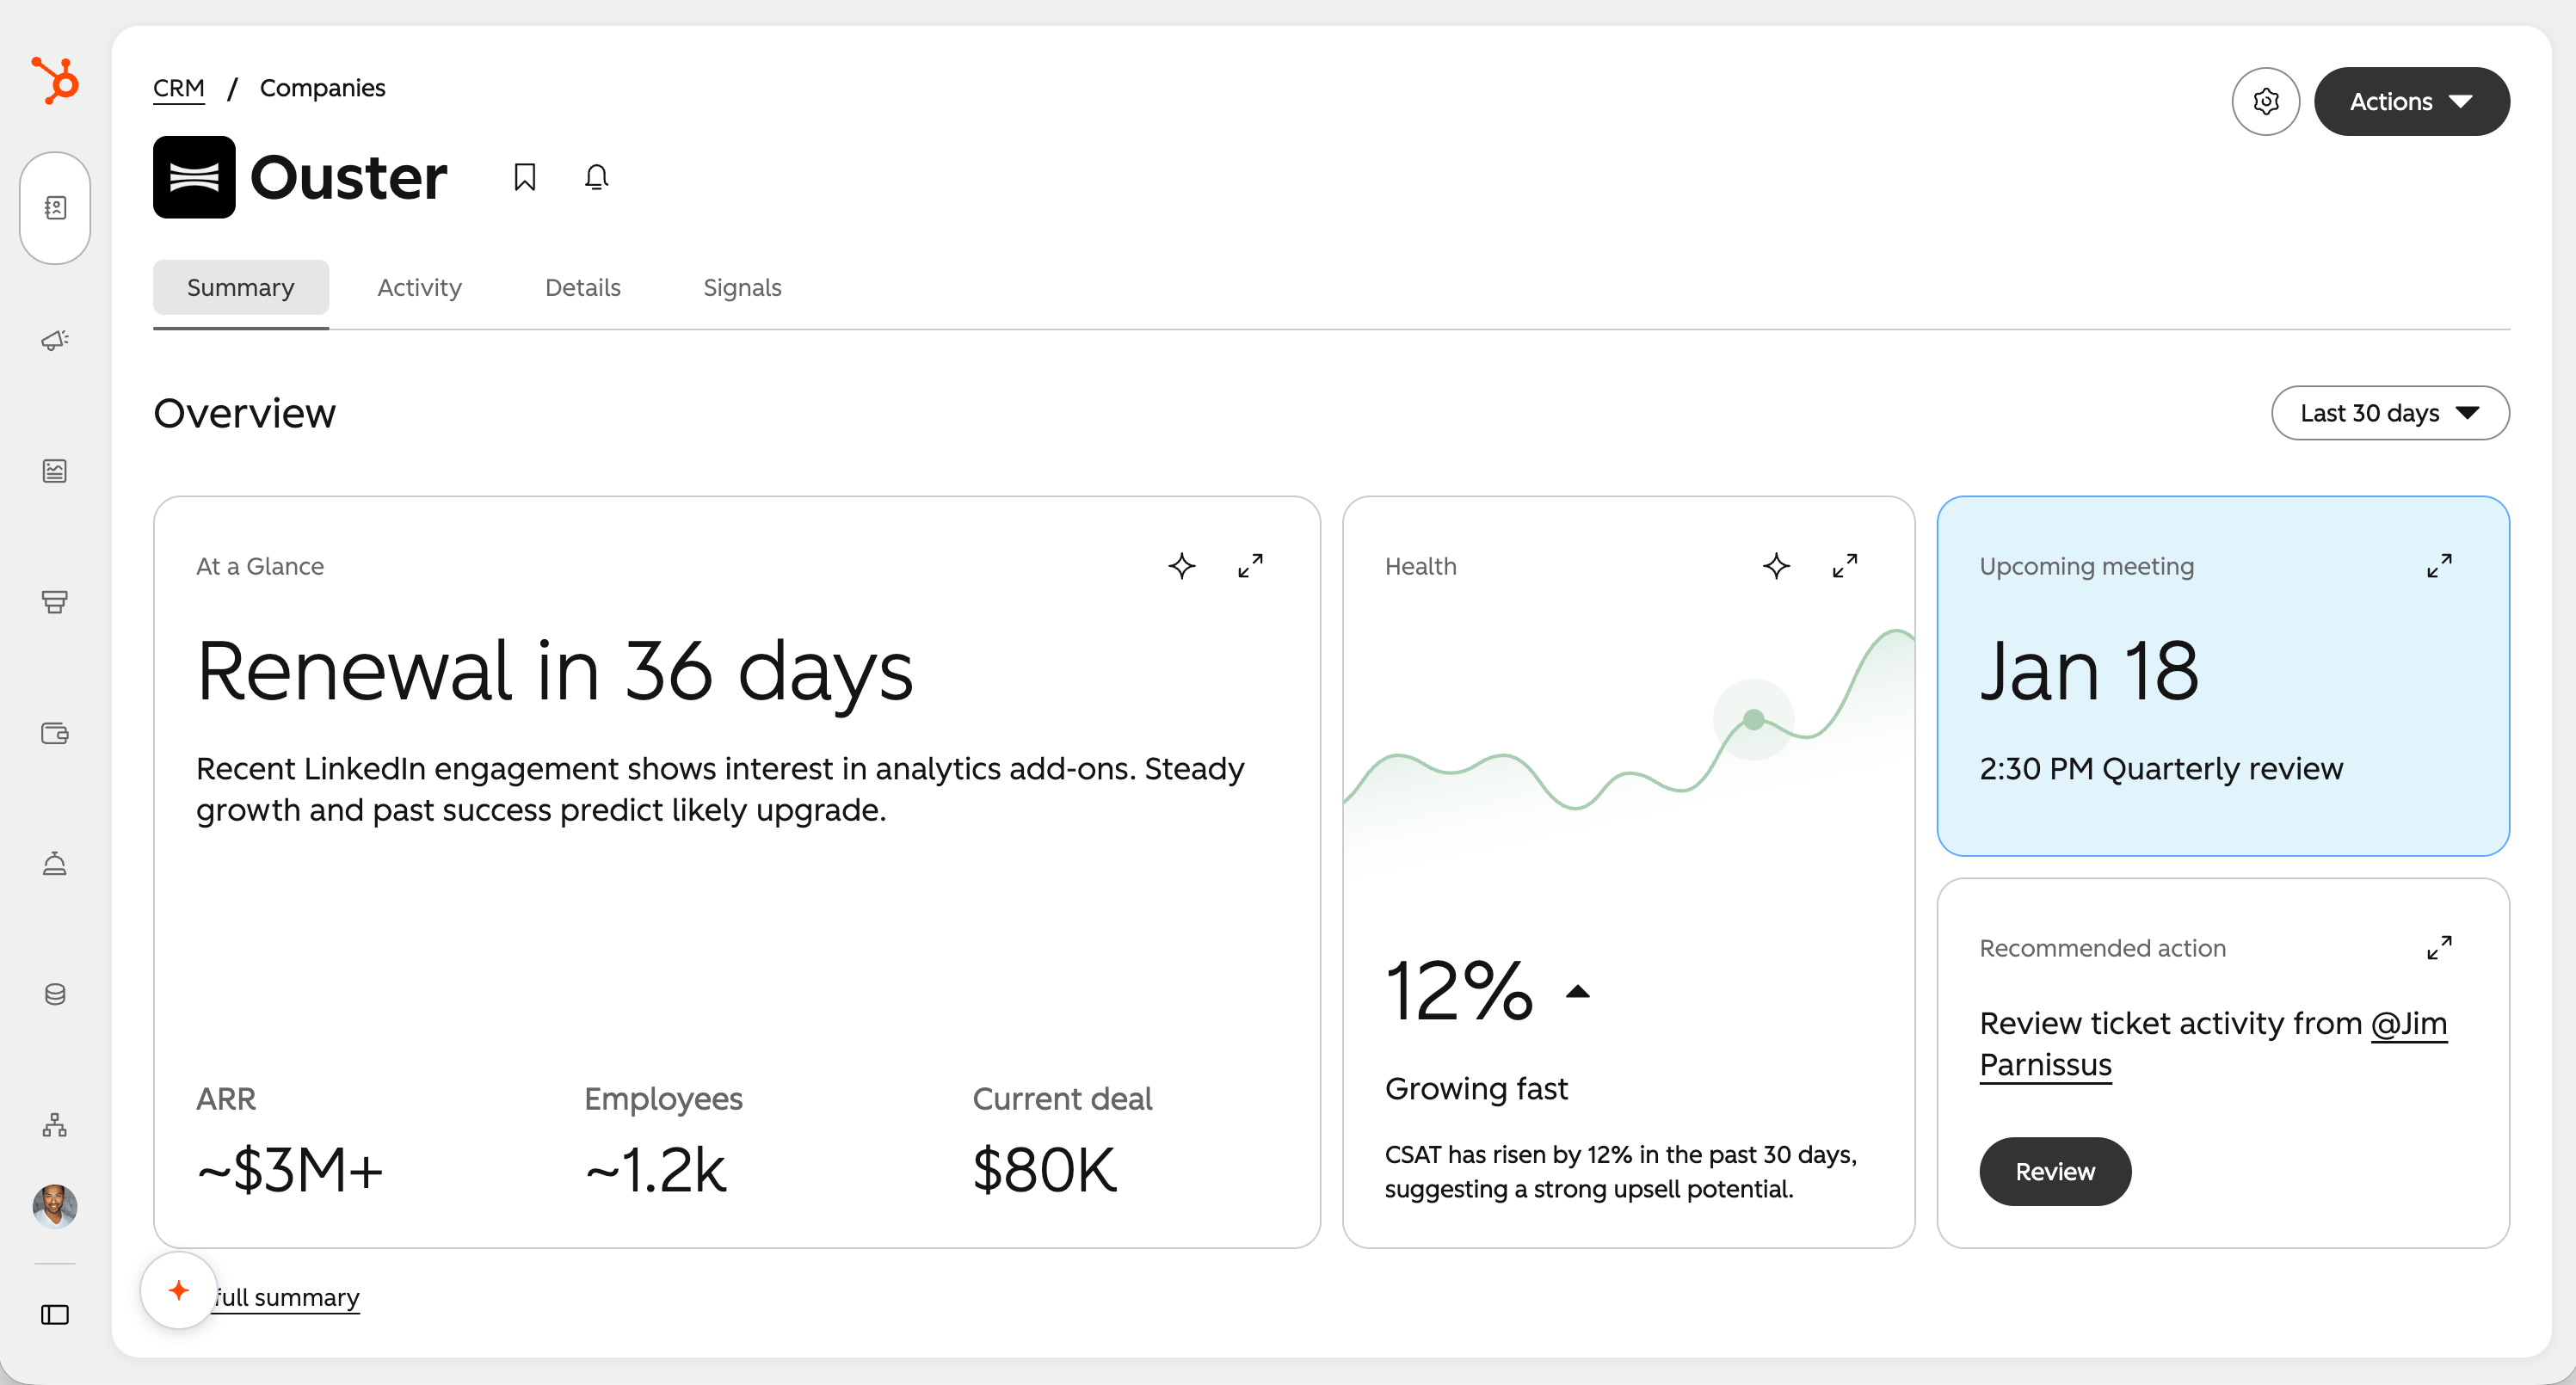Viewport: 2576px width, 1385px height.
Task: Switch to the Details tab
Action: [583, 288]
